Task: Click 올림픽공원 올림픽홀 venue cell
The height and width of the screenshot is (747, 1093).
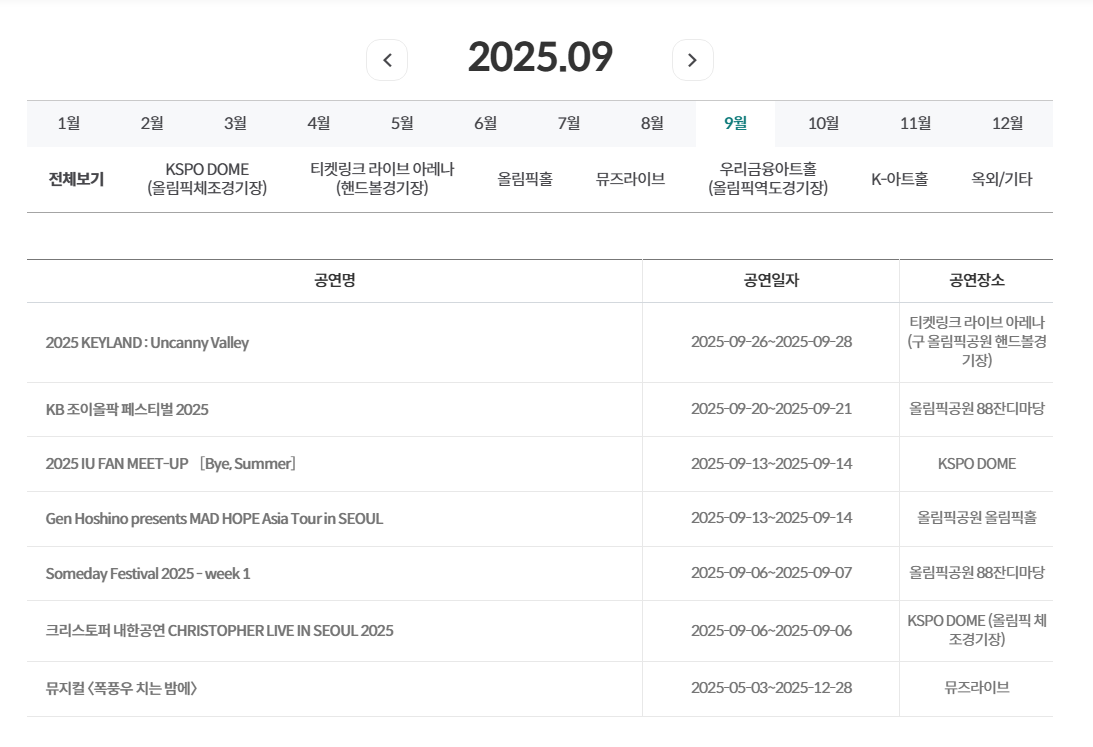Action: [977, 518]
